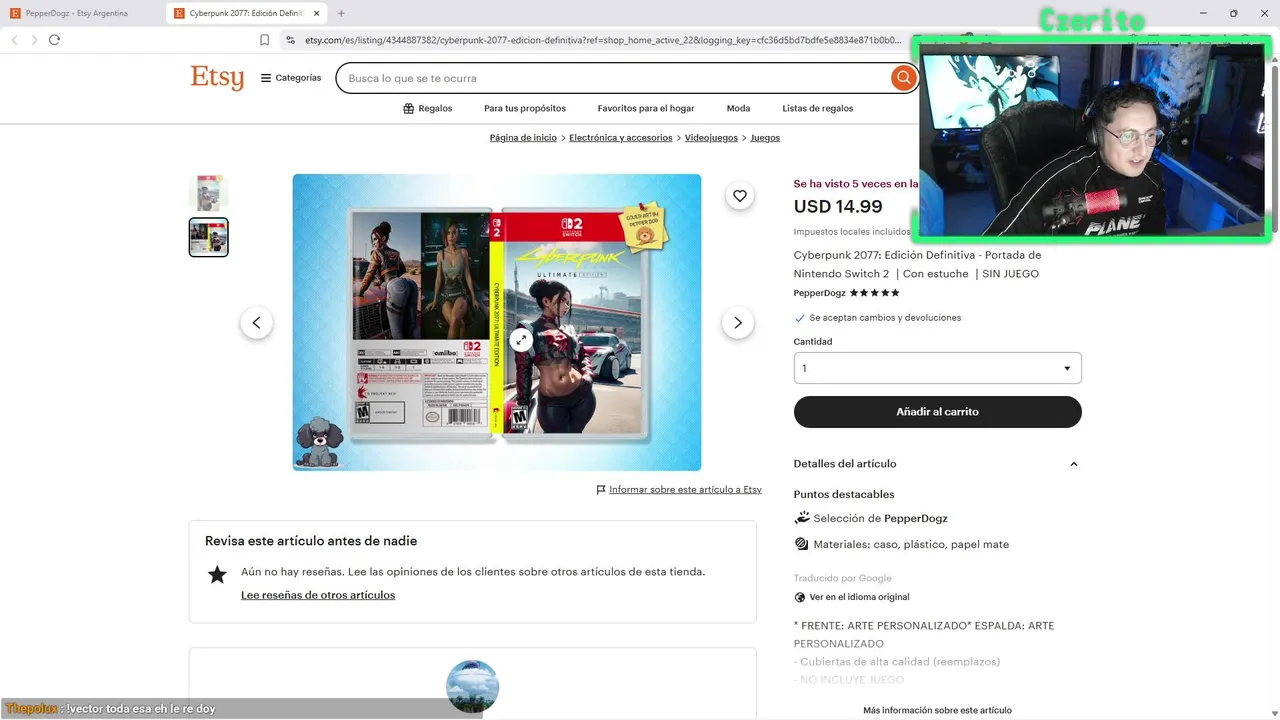The height and width of the screenshot is (720, 1280).
Task: Open Lee reseñas de otros artículos link
Action: coord(318,595)
